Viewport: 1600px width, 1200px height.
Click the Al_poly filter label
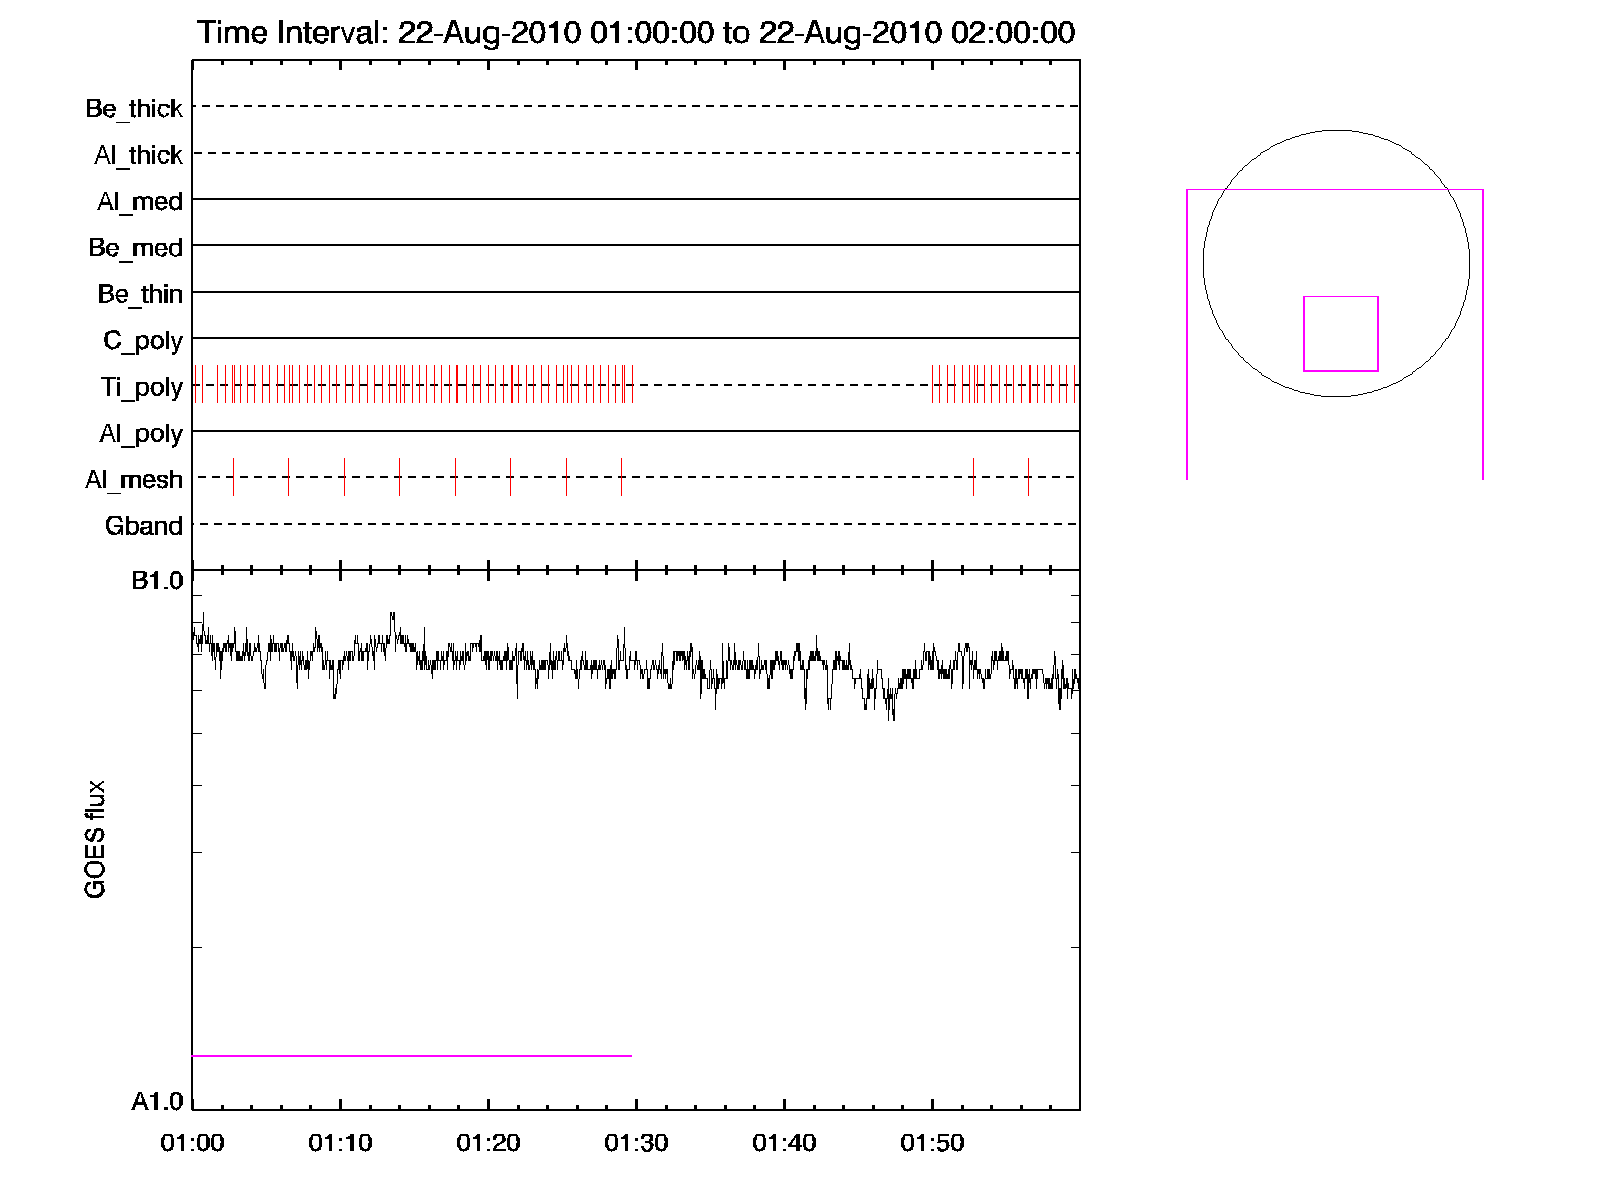(141, 434)
